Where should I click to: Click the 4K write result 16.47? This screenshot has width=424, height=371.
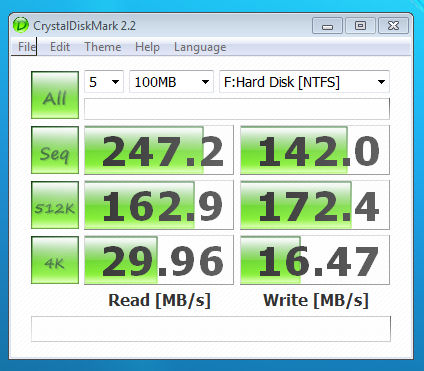[x=315, y=260]
